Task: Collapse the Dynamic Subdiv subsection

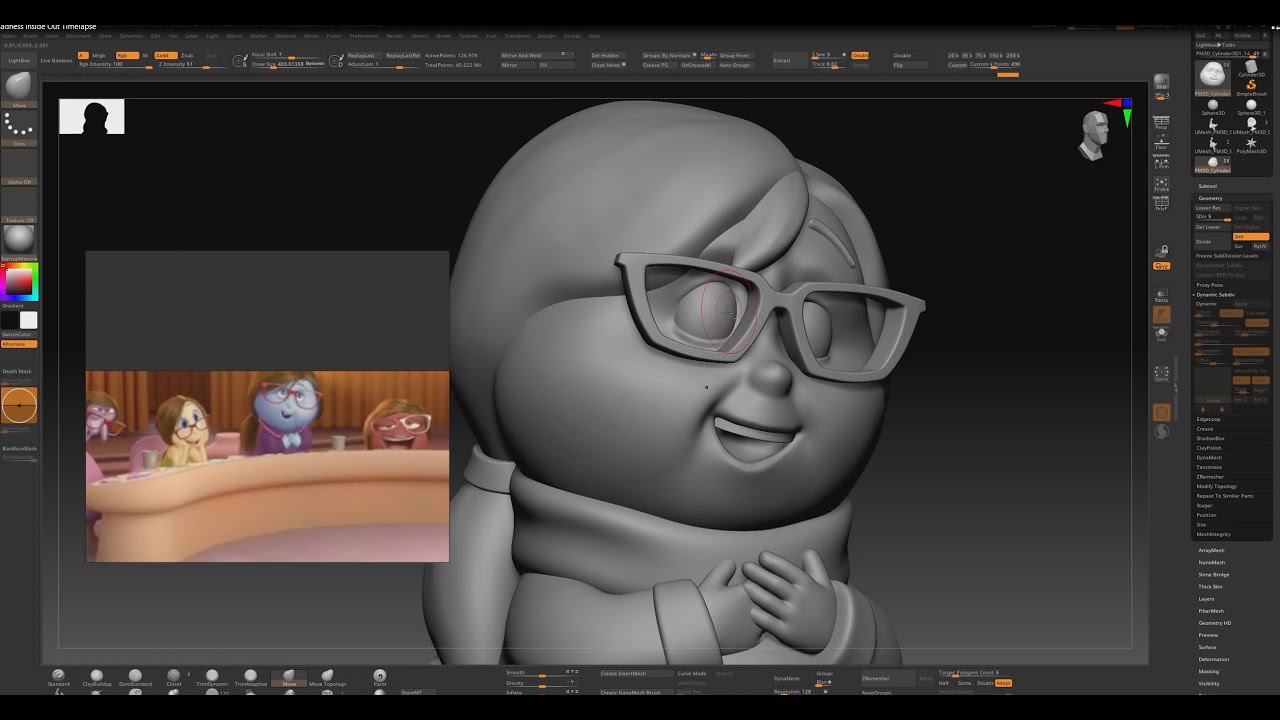Action: coord(1215,295)
